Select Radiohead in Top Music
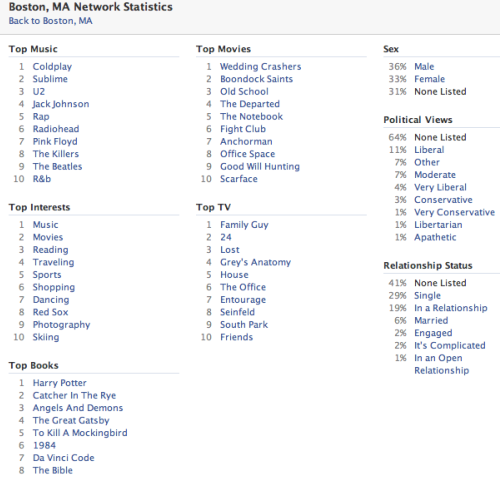Viewport: 500px width, 478px height. (56, 129)
